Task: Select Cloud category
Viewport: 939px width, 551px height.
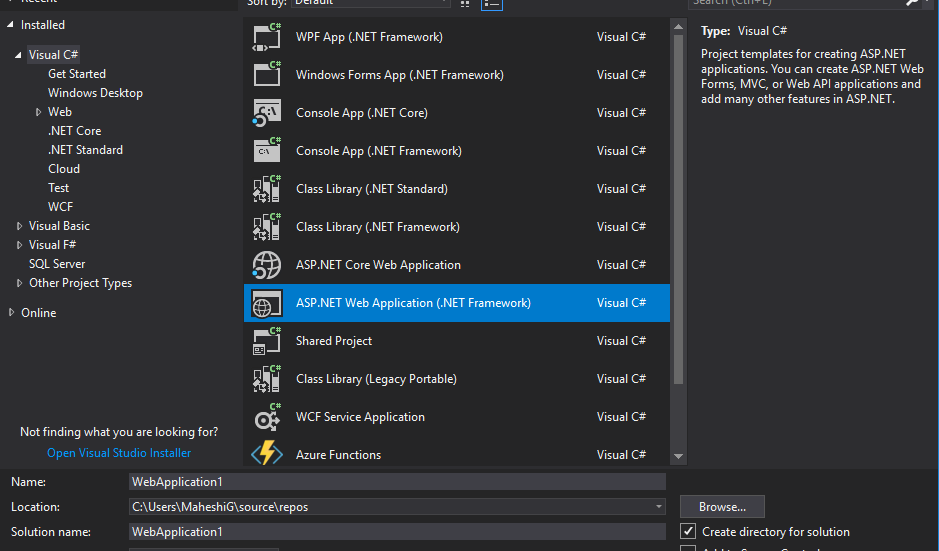Action: pyautogui.click(x=63, y=169)
